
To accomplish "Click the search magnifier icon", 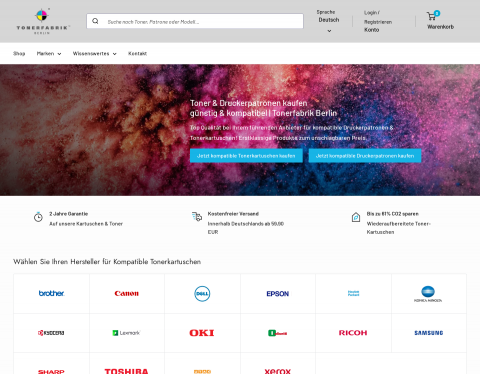I will pyautogui.click(x=95, y=21).
